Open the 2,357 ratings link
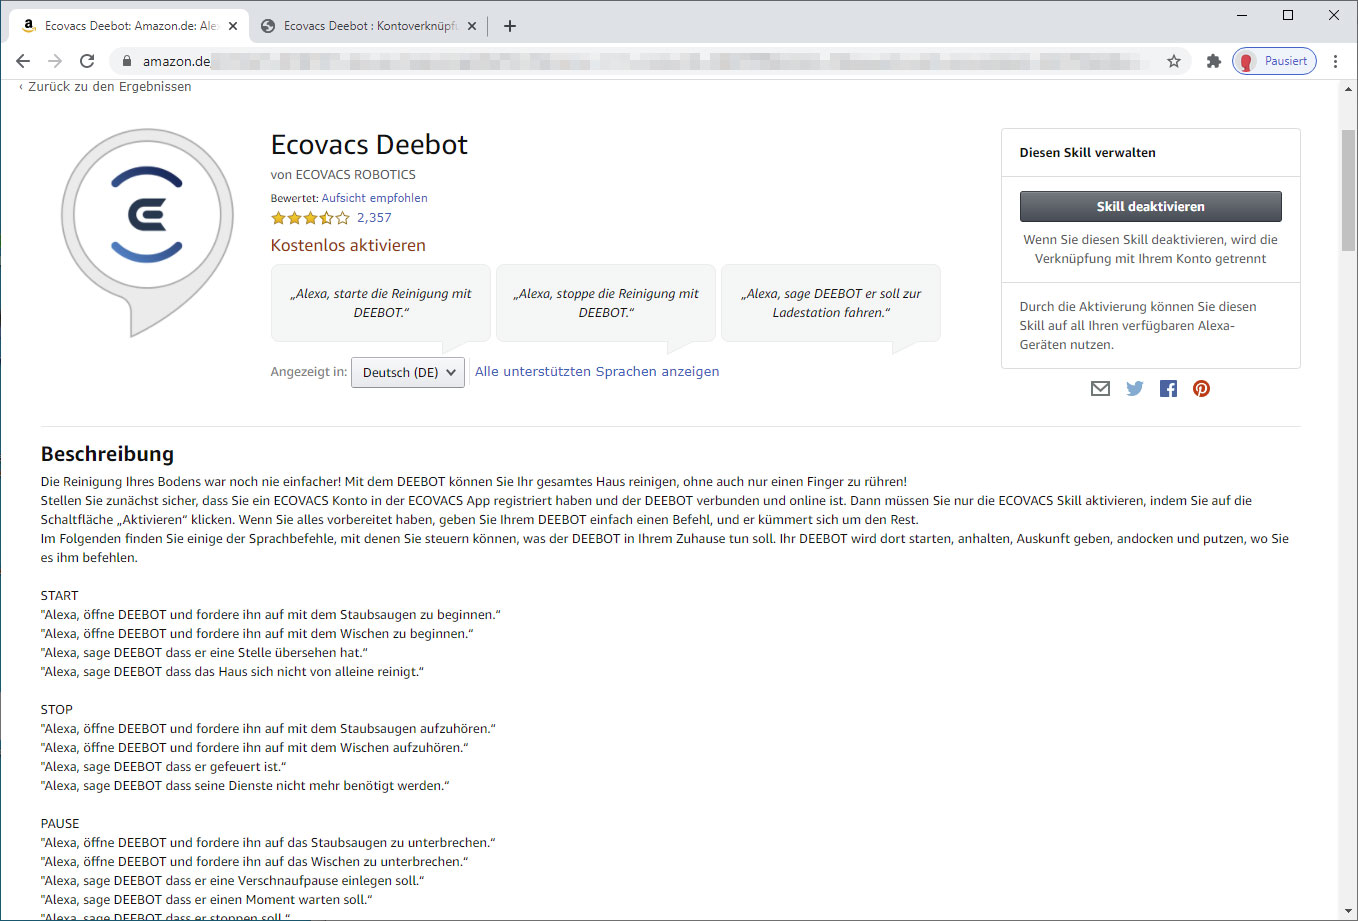This screenshot has height=921, width=1358. 374,218
